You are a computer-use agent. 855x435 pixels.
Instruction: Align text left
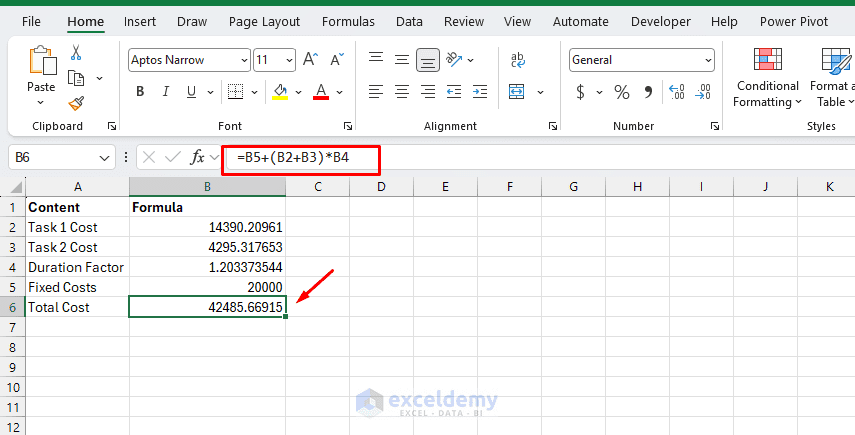[376, 92]
